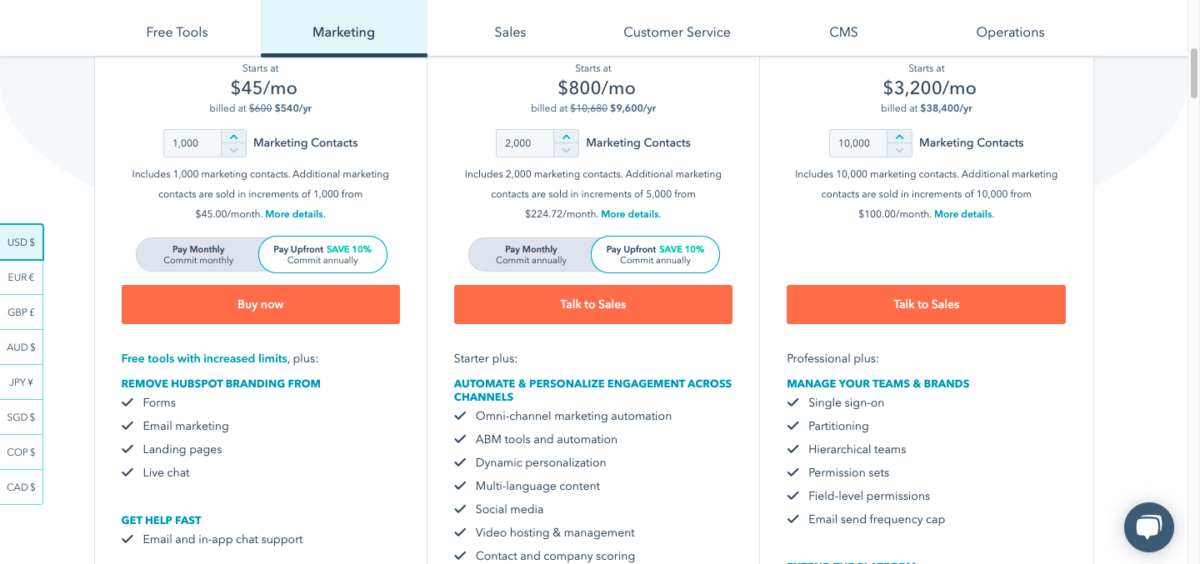The width and height of the screenshot is (1200, 564).
Task: Go to the Free Tools tab
Action: [177, 32]
